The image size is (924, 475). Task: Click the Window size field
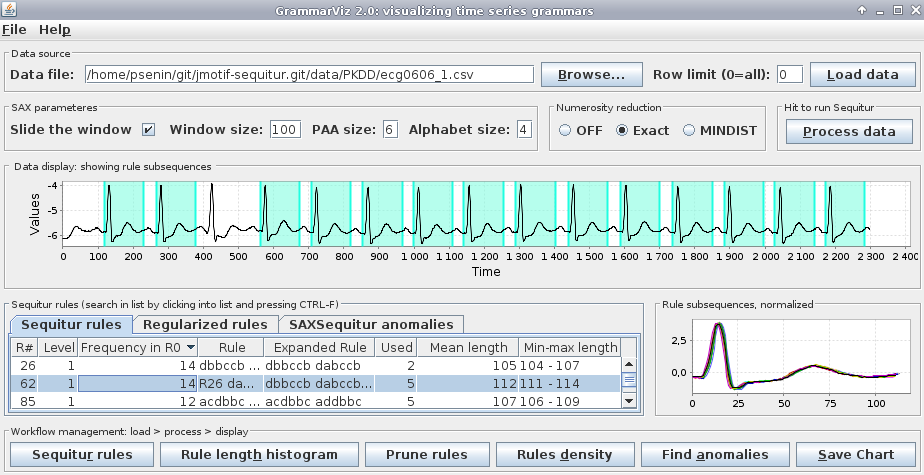click(285, 130)
